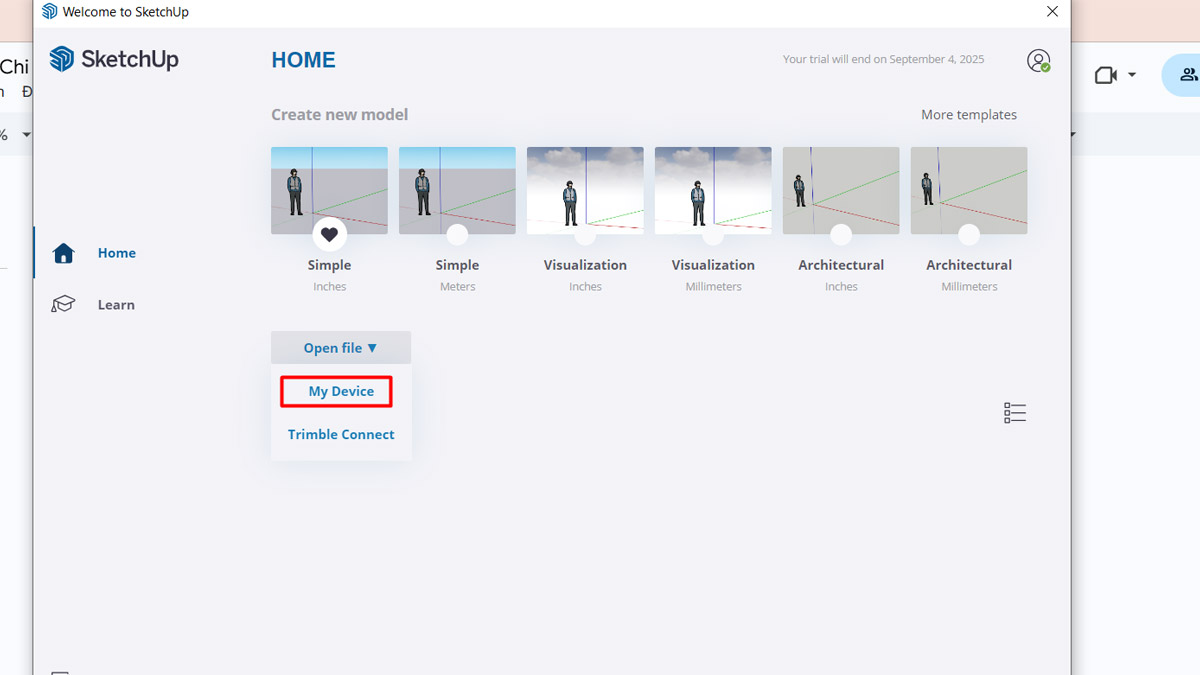Click the SketchUp title bar icon
Screen dimensions: 1200x675
click(49, 12)
